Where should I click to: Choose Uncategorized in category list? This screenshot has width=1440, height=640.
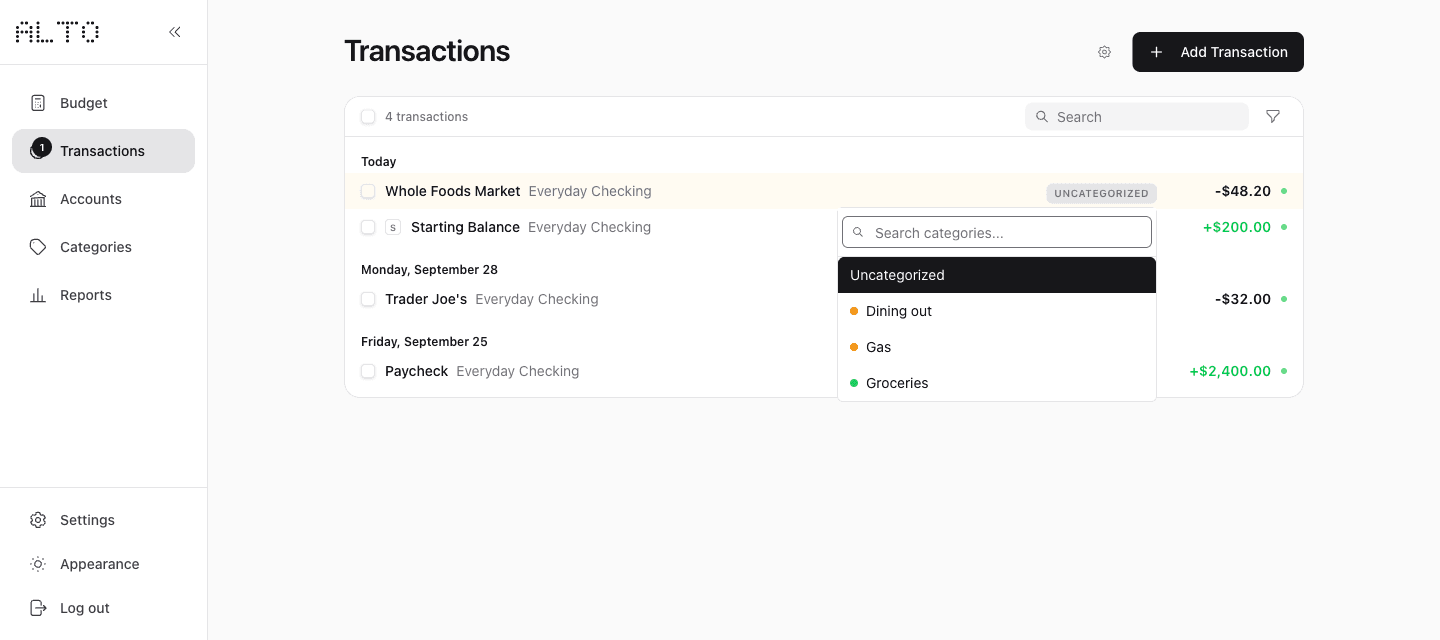(997, 275)
